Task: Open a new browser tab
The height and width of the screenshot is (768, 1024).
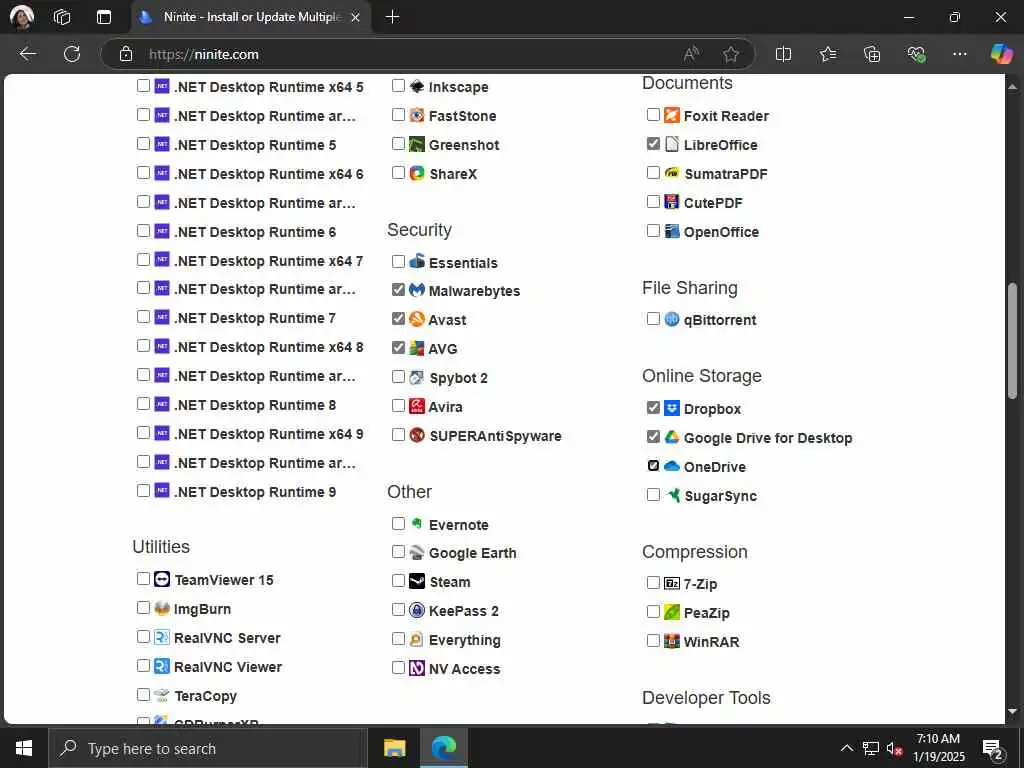Action: 392,17
